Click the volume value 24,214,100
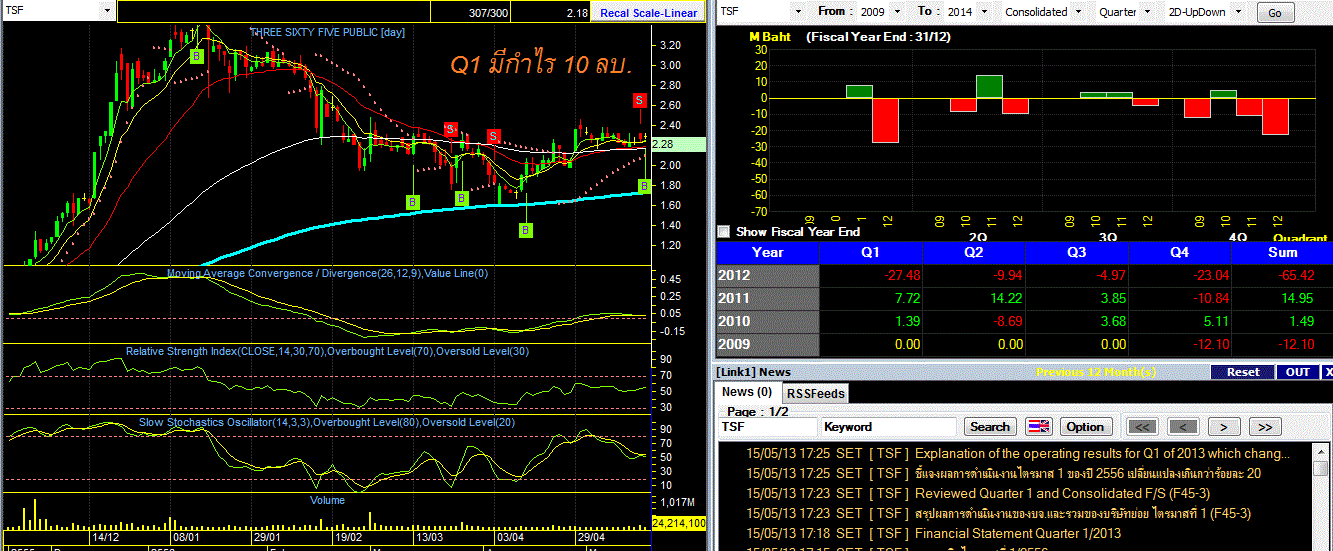The image size is (1333, 551). tap(678, 523)
